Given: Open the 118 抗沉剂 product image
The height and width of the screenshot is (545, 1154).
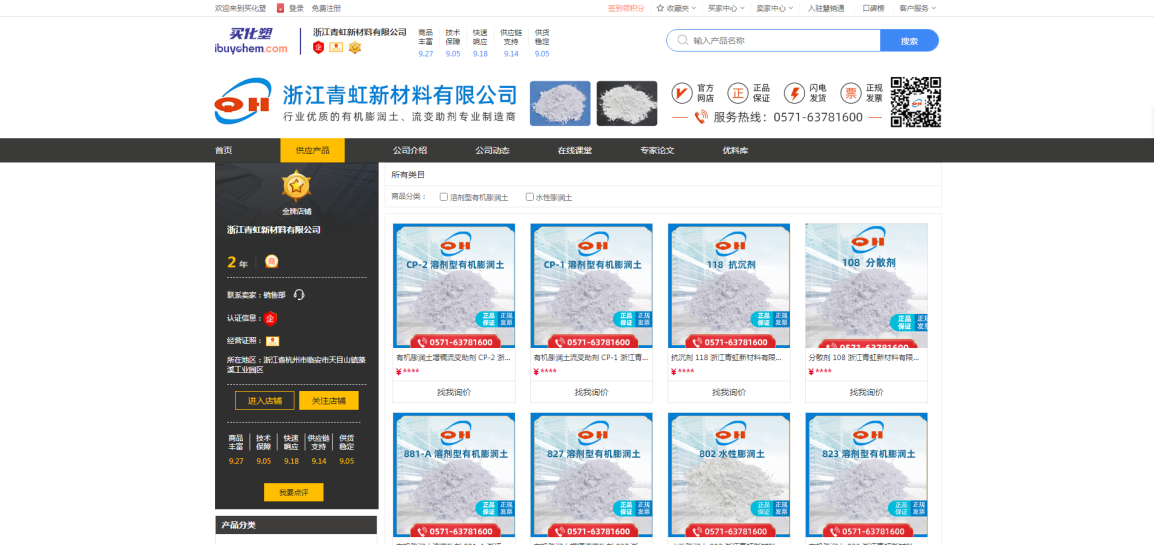Looking at the screenshot, I should [729, 285].
